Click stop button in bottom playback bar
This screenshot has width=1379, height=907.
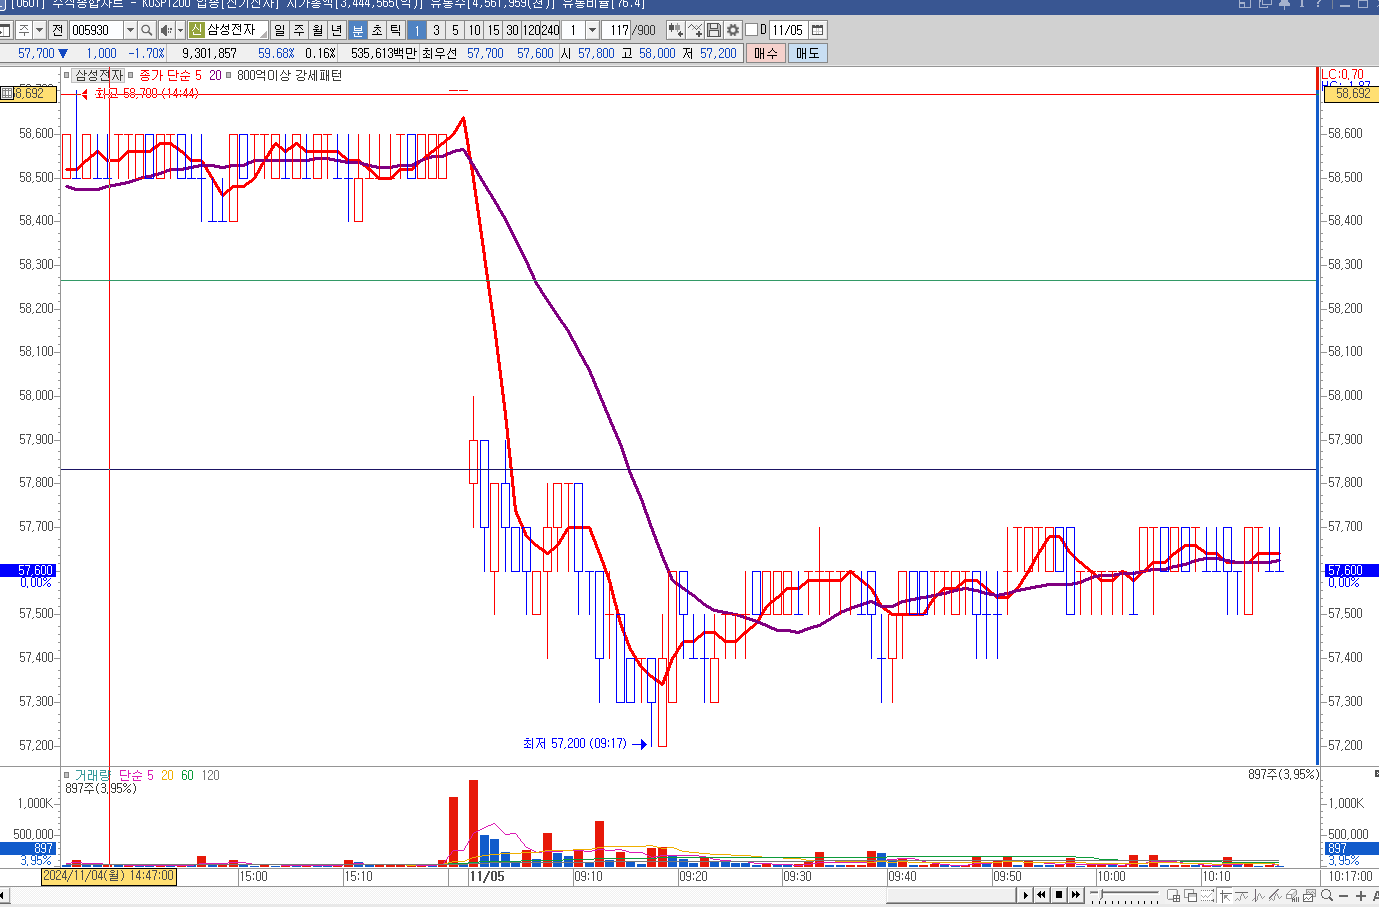coord(1059,895)
